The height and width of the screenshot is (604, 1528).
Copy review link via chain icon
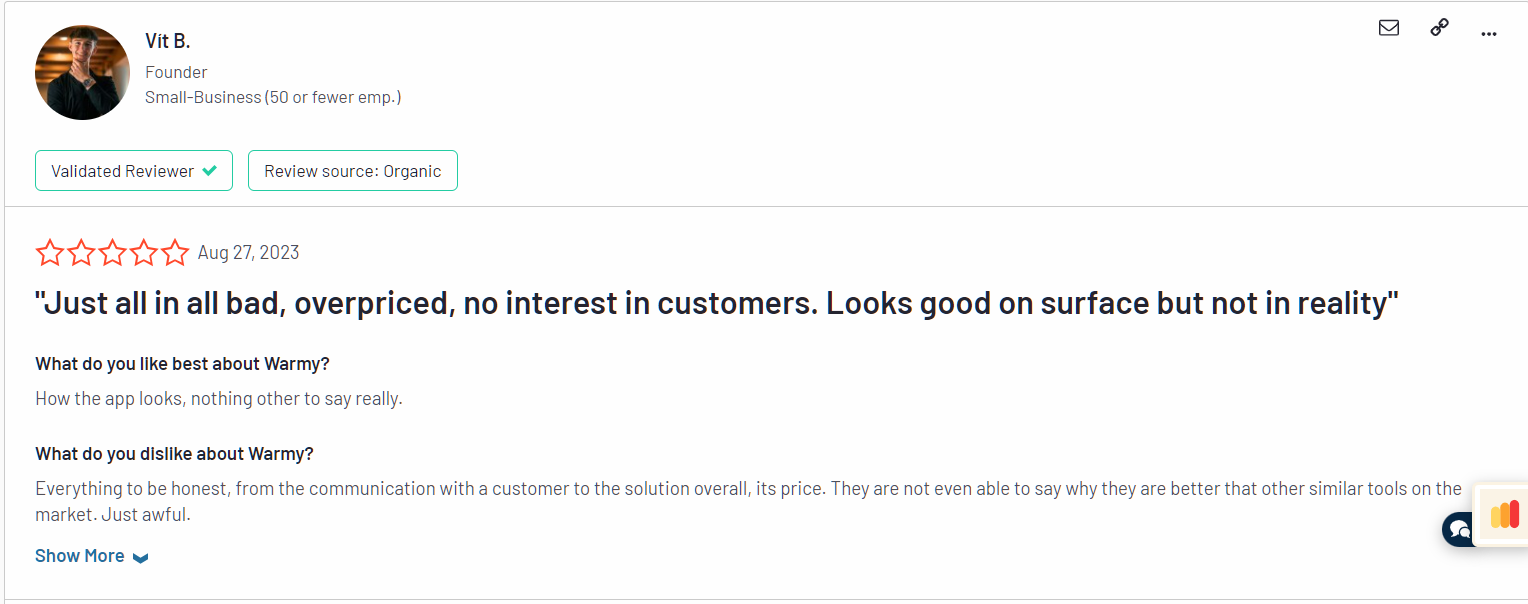[x=1439, y=28]
